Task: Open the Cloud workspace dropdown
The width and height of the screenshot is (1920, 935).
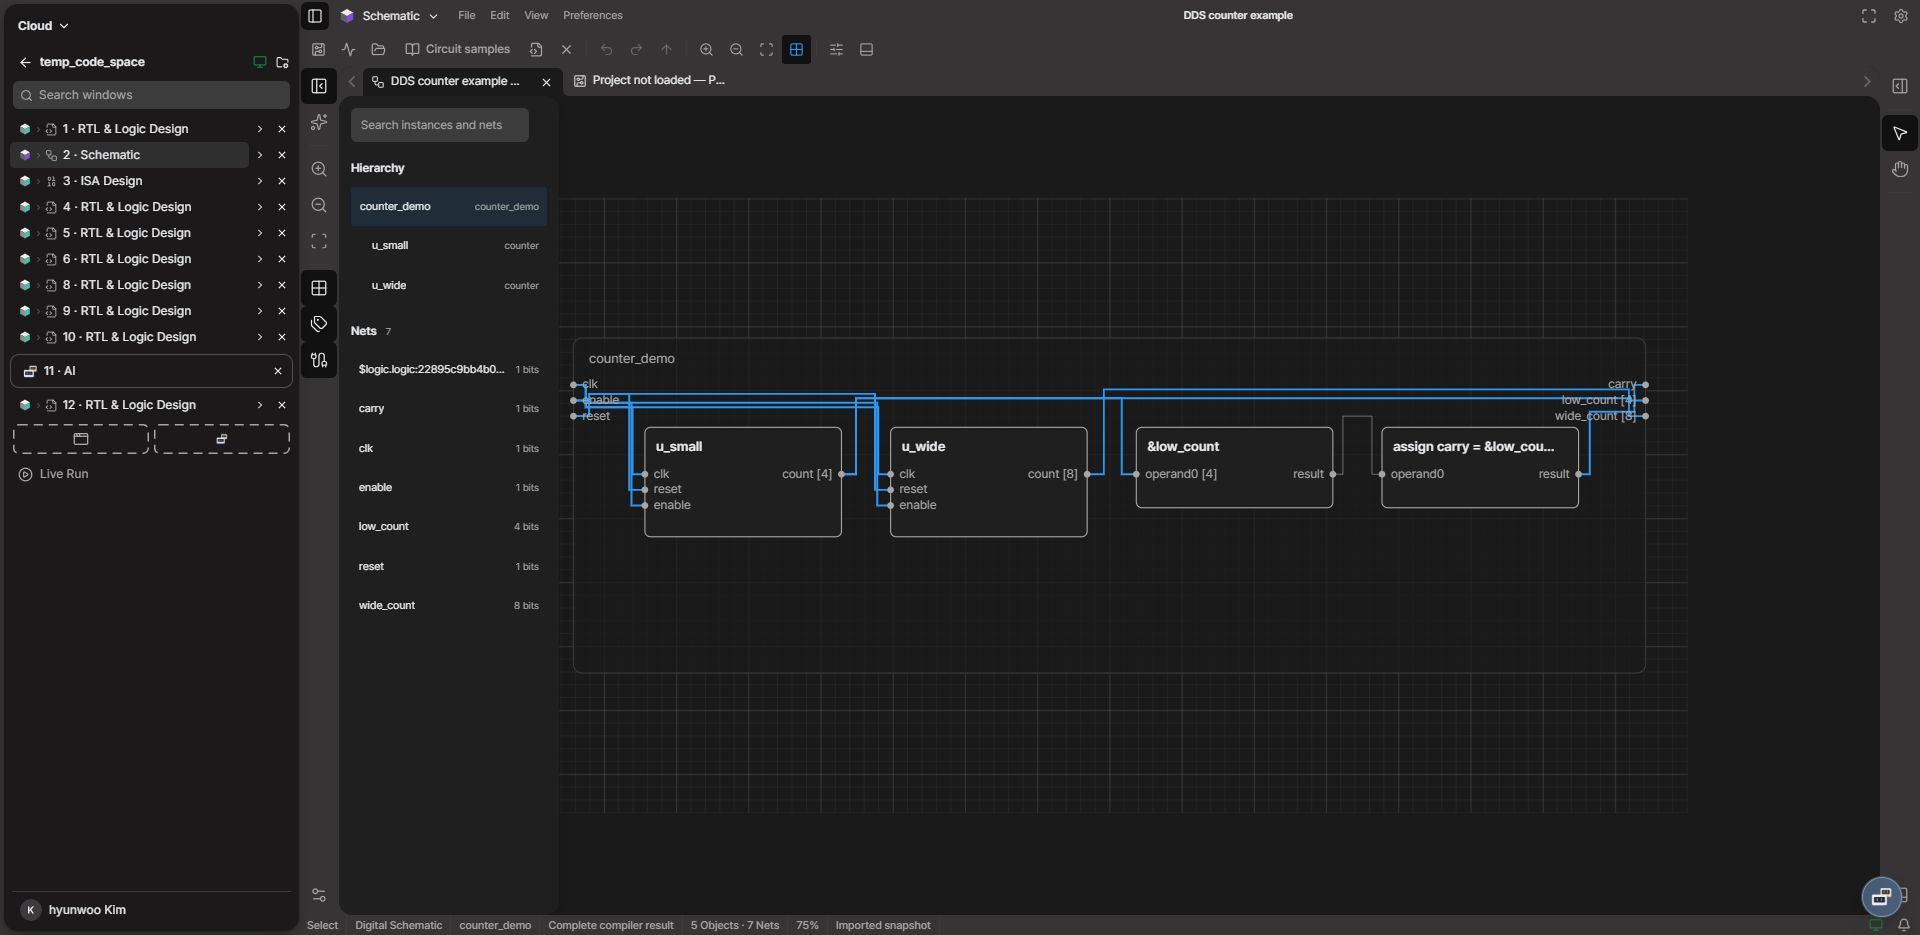Action: pos(43,25)
